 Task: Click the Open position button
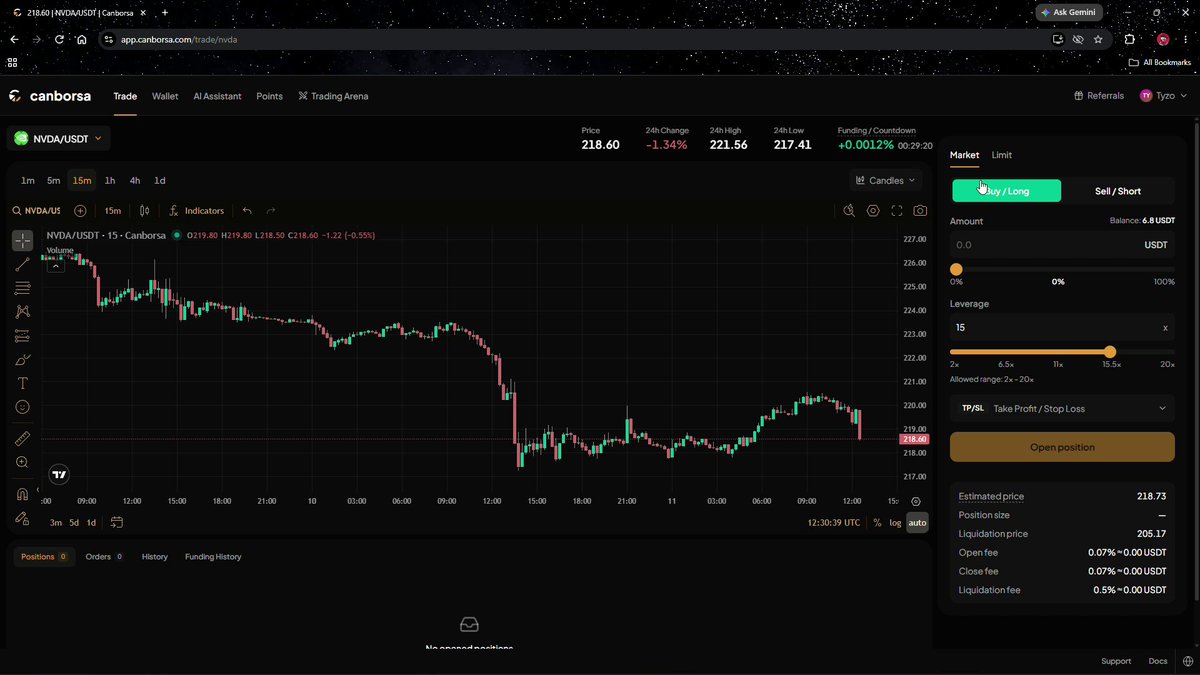(x=1062, y=447)
